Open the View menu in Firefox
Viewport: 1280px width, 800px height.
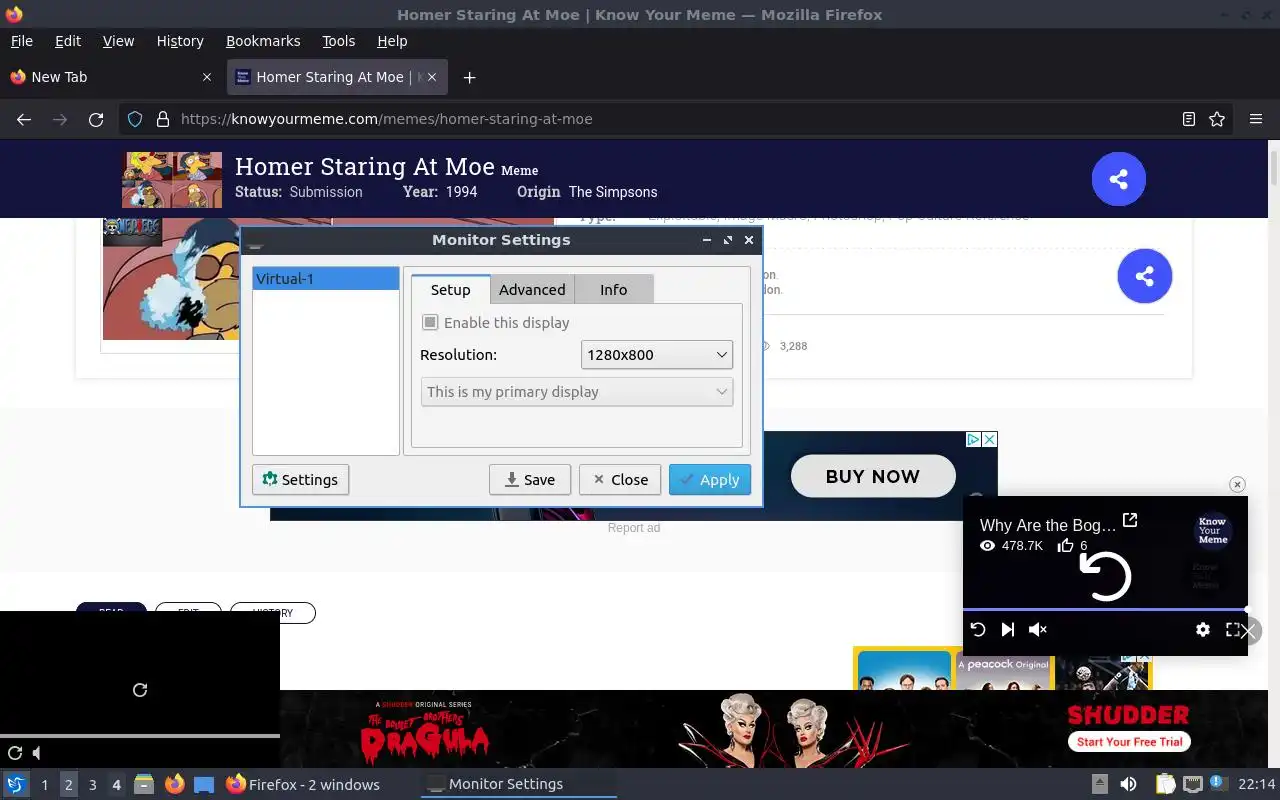tap(118, 41)
